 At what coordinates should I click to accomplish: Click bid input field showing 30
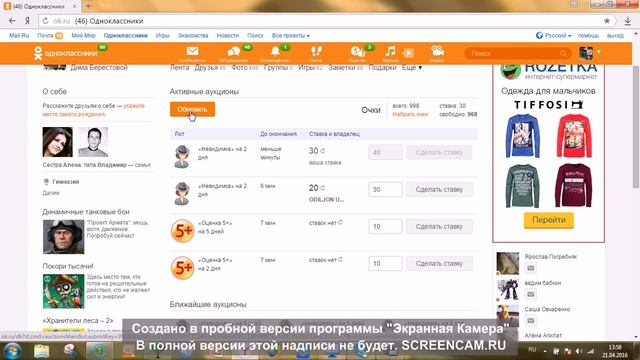point(385,189)
